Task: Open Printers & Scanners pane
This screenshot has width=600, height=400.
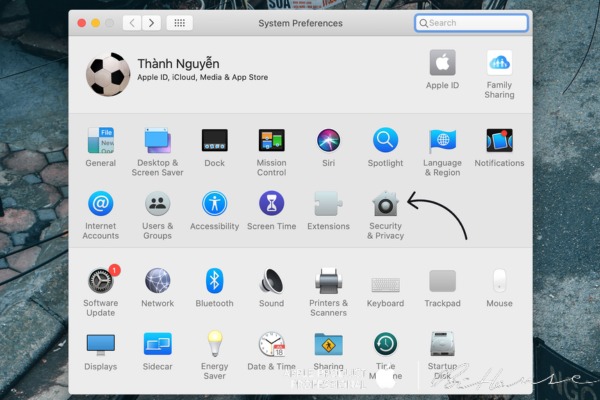Action: [328, 281]
